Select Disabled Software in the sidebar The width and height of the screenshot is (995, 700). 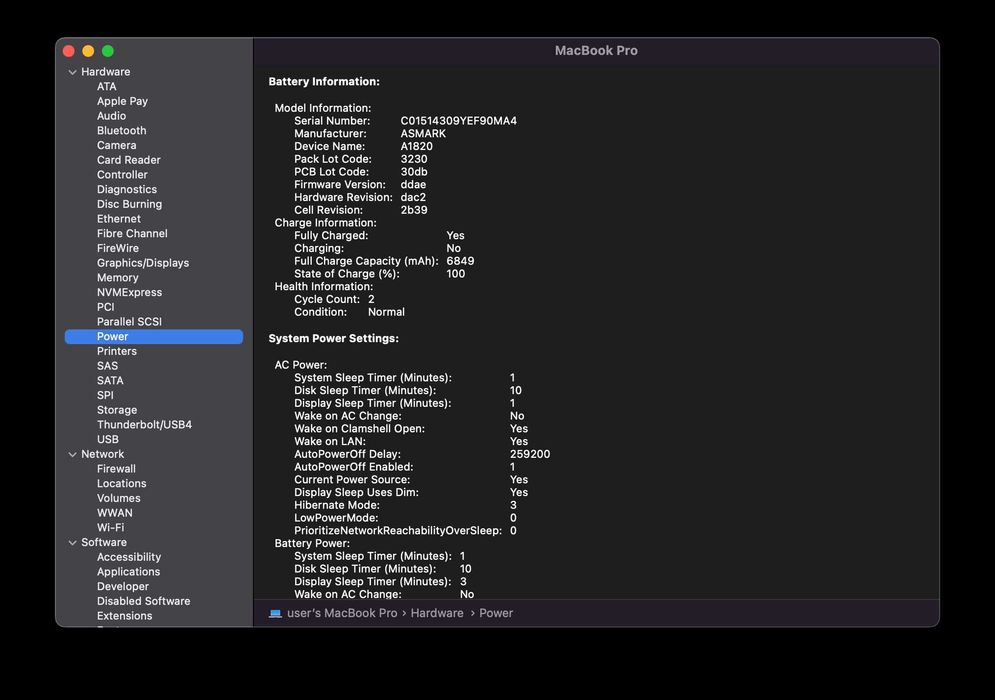(x=143, y=601)
